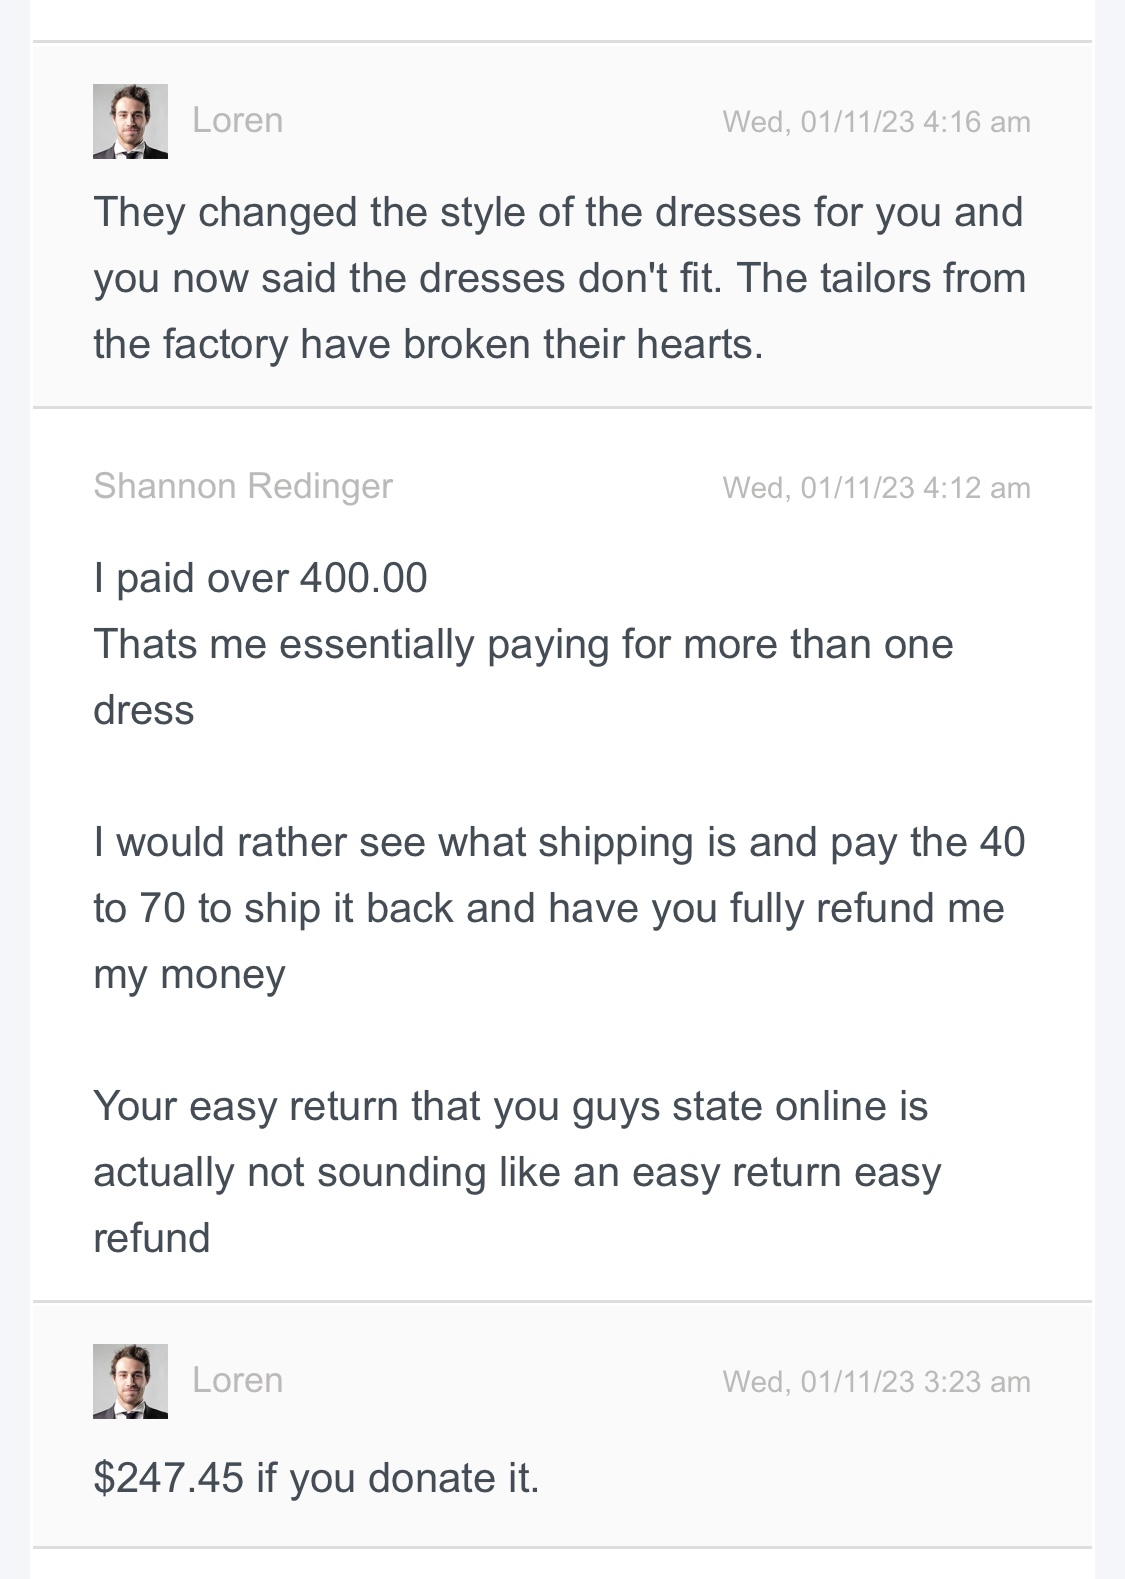Click the "the factory have broken their hearts" line
1125x1579 pixels.
[x=428, y=344]
